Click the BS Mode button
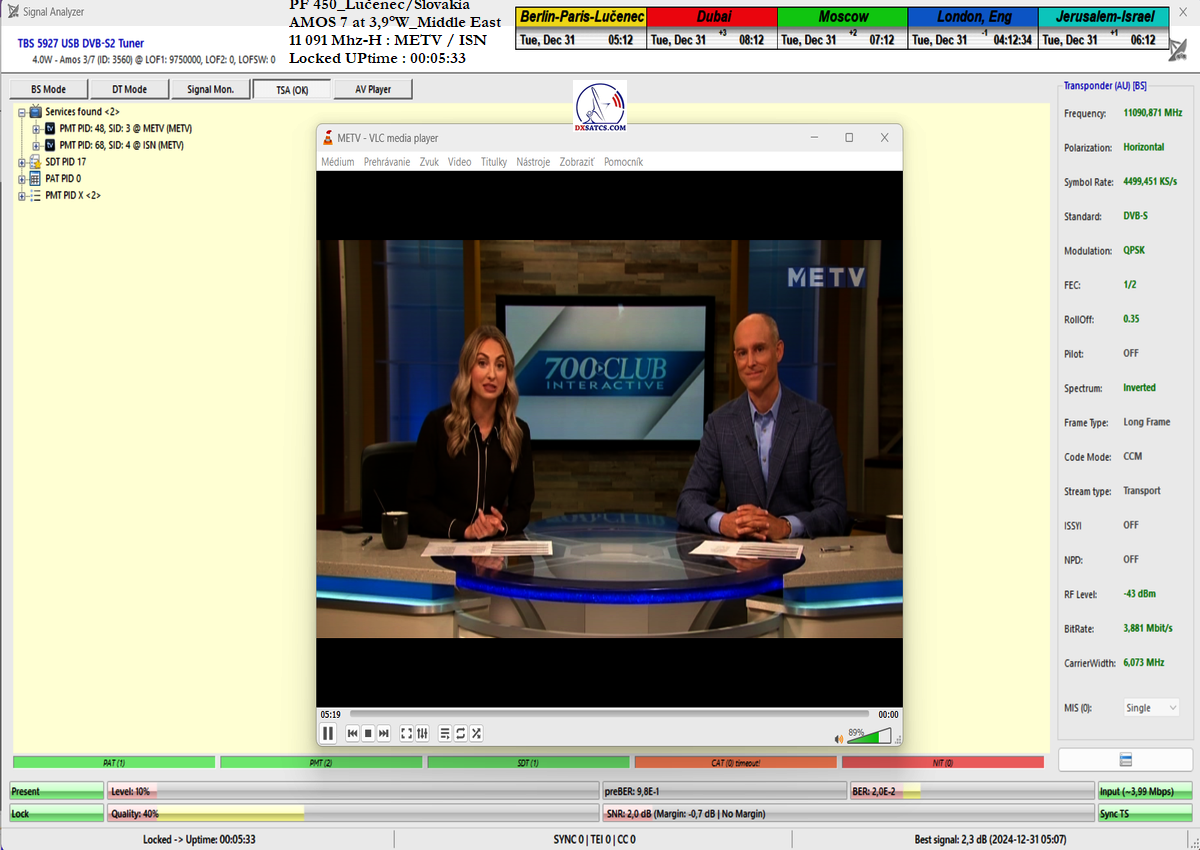1200x850 pixels. [48, 90]
